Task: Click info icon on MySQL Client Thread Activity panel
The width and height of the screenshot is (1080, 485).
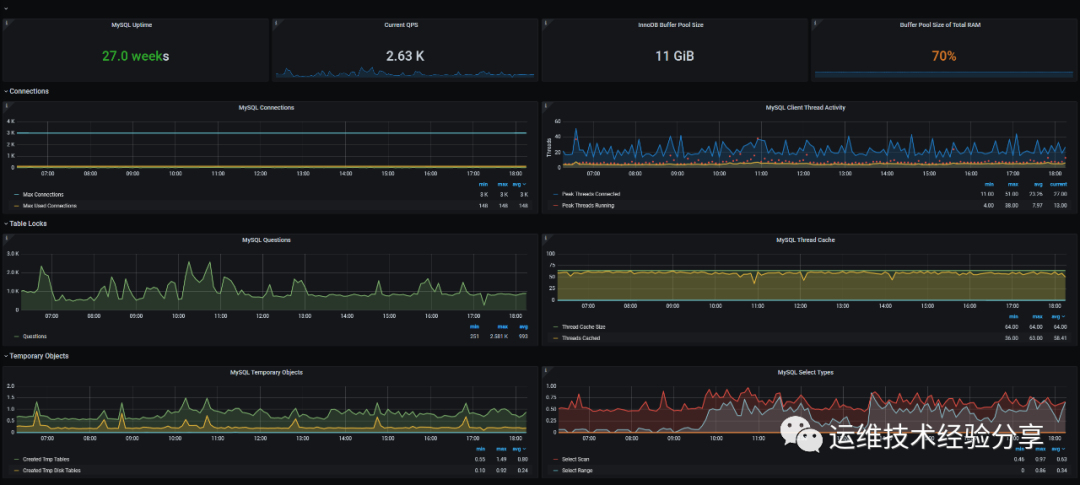Action: pyautogui.click(x=546, y=106)
